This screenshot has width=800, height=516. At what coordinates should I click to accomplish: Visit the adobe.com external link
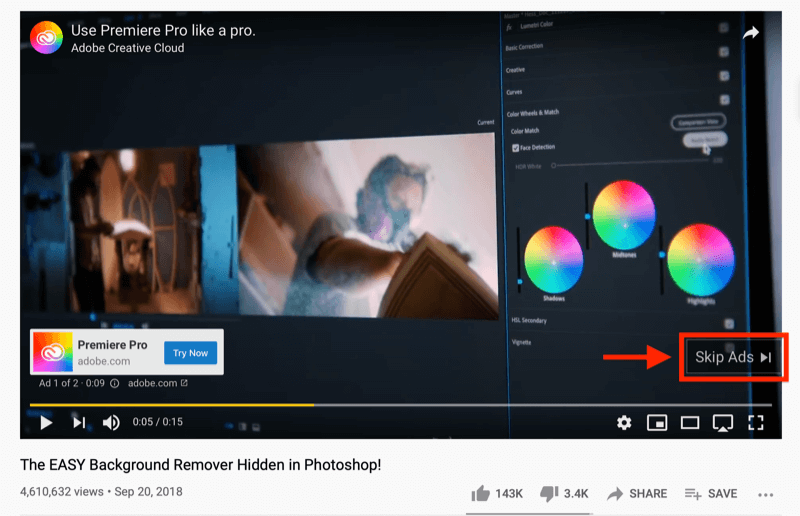pos(158,383)
